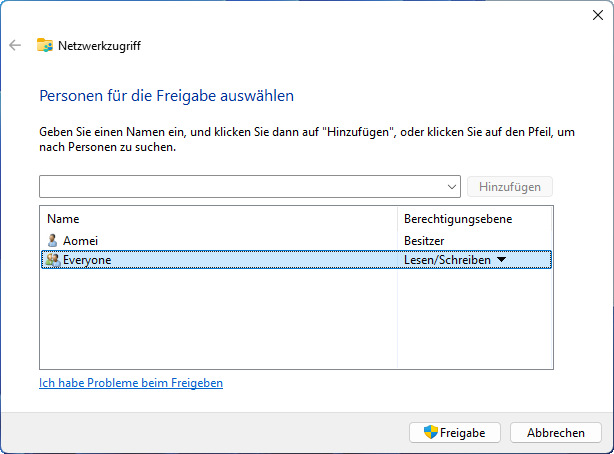The width and height of the screenshot is (614, 454).
Task: Expand the Lesen/Schreiben permission arrow
Action: click(x=501, y=260)
